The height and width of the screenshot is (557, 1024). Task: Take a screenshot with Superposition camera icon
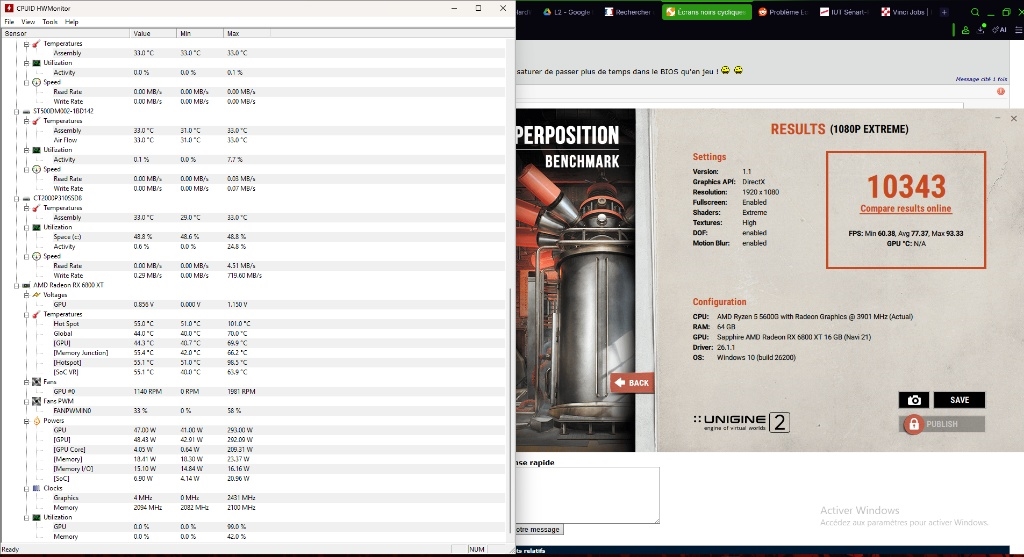(914, 400)
